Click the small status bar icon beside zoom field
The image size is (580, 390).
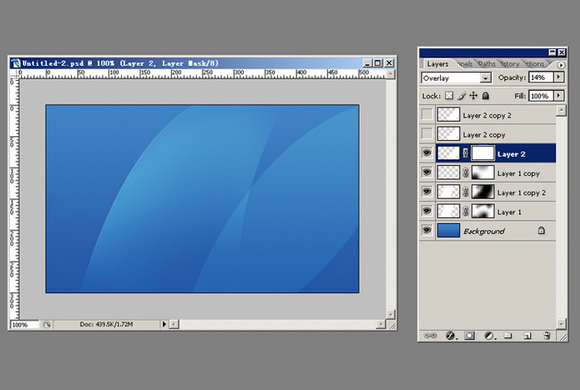pyautogui.click(x=47, y=325)
